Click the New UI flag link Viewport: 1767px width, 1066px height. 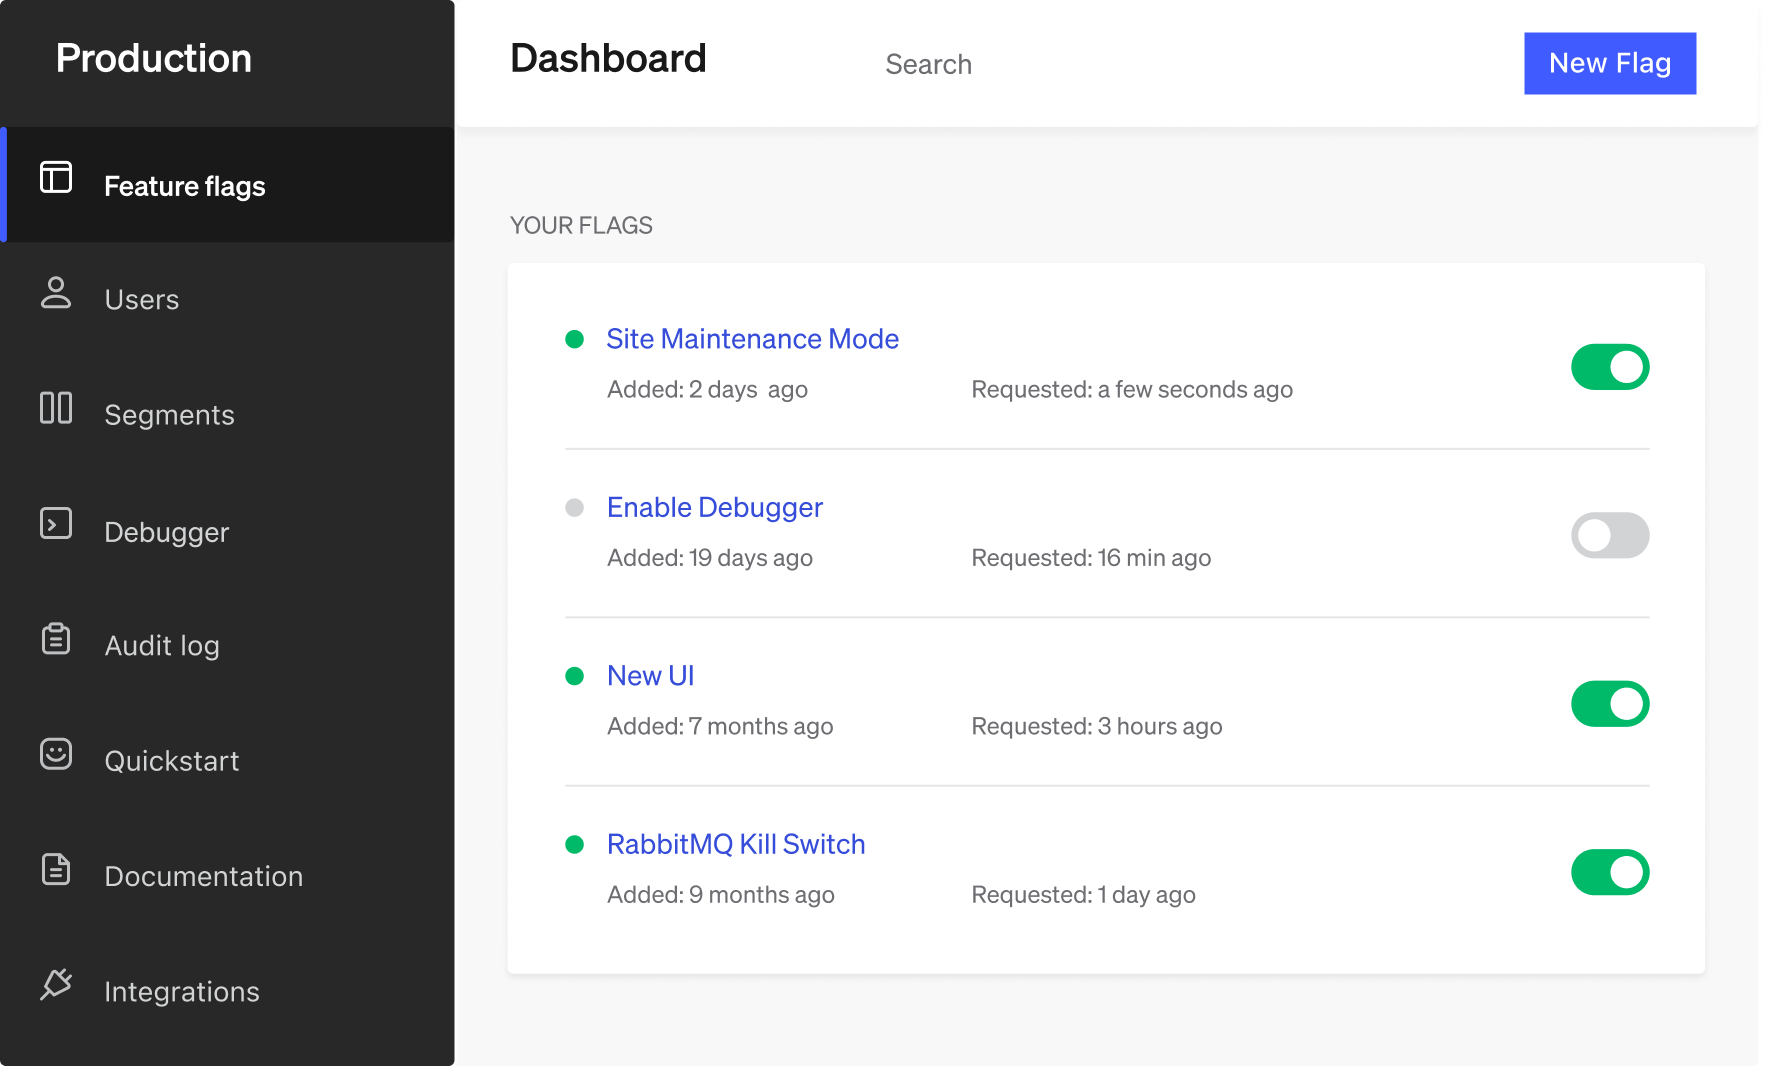point(650,676)
